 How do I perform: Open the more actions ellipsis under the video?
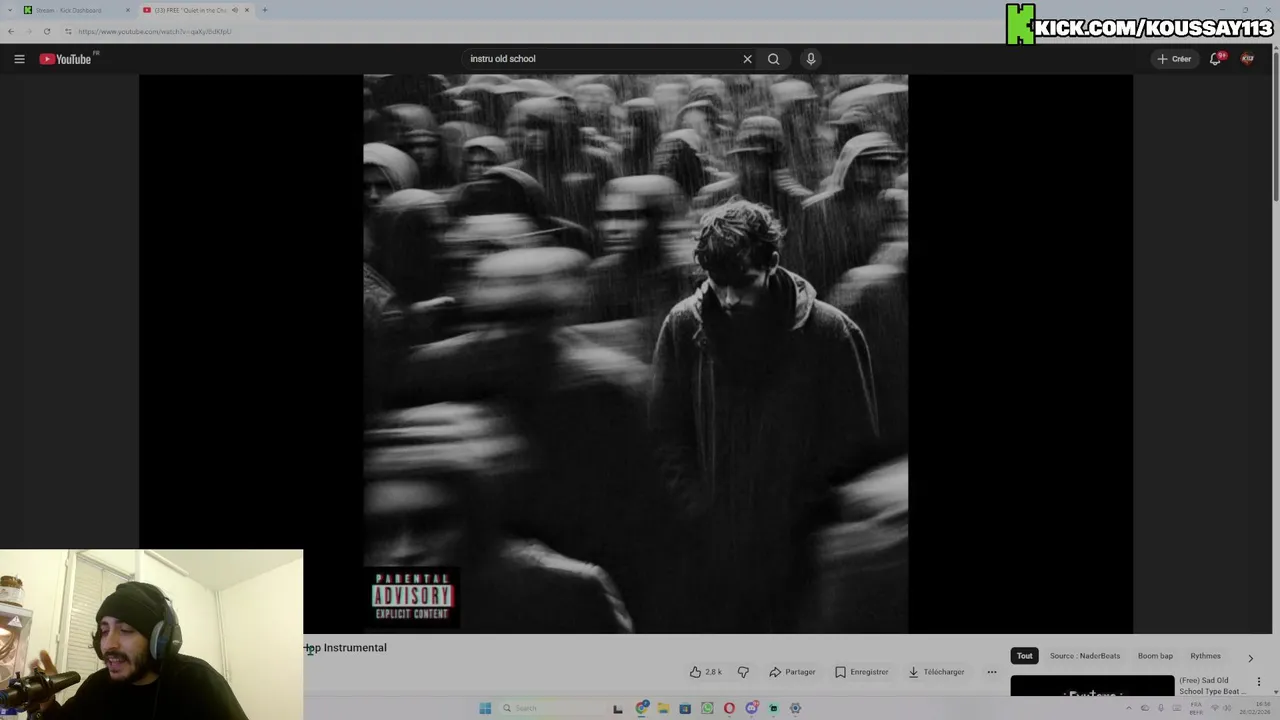992,672
